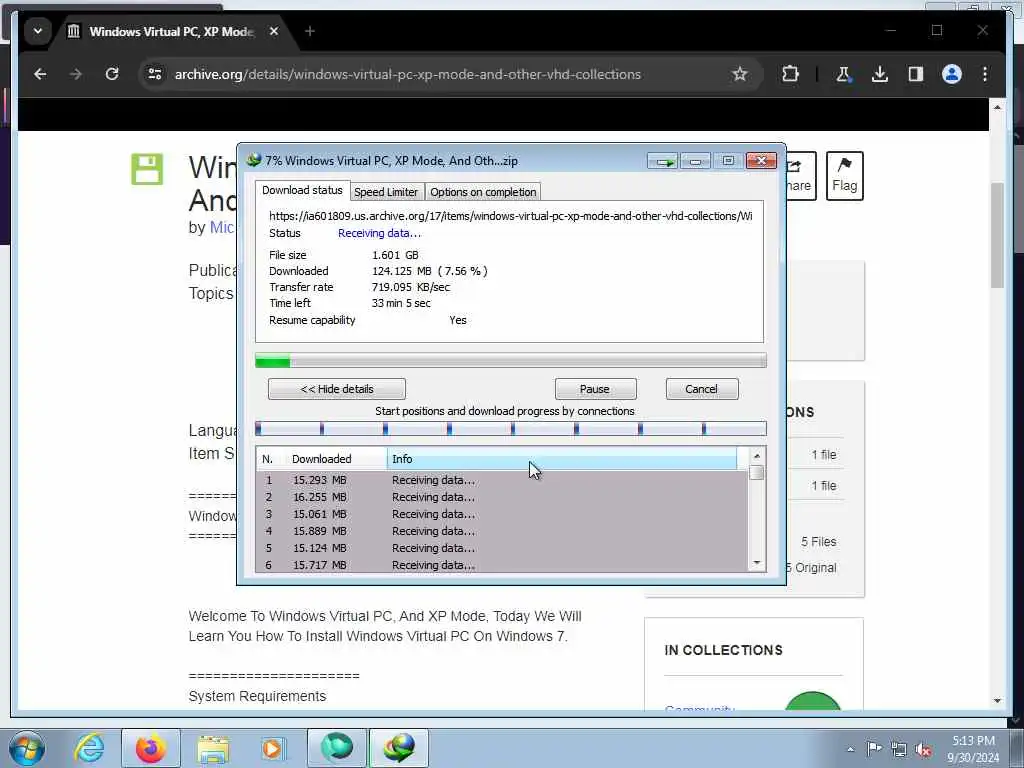This screenshot has height=768, width=1024.
Task: Open Windows Explorer folder taskbar icon
Action: tap(213, 748)
